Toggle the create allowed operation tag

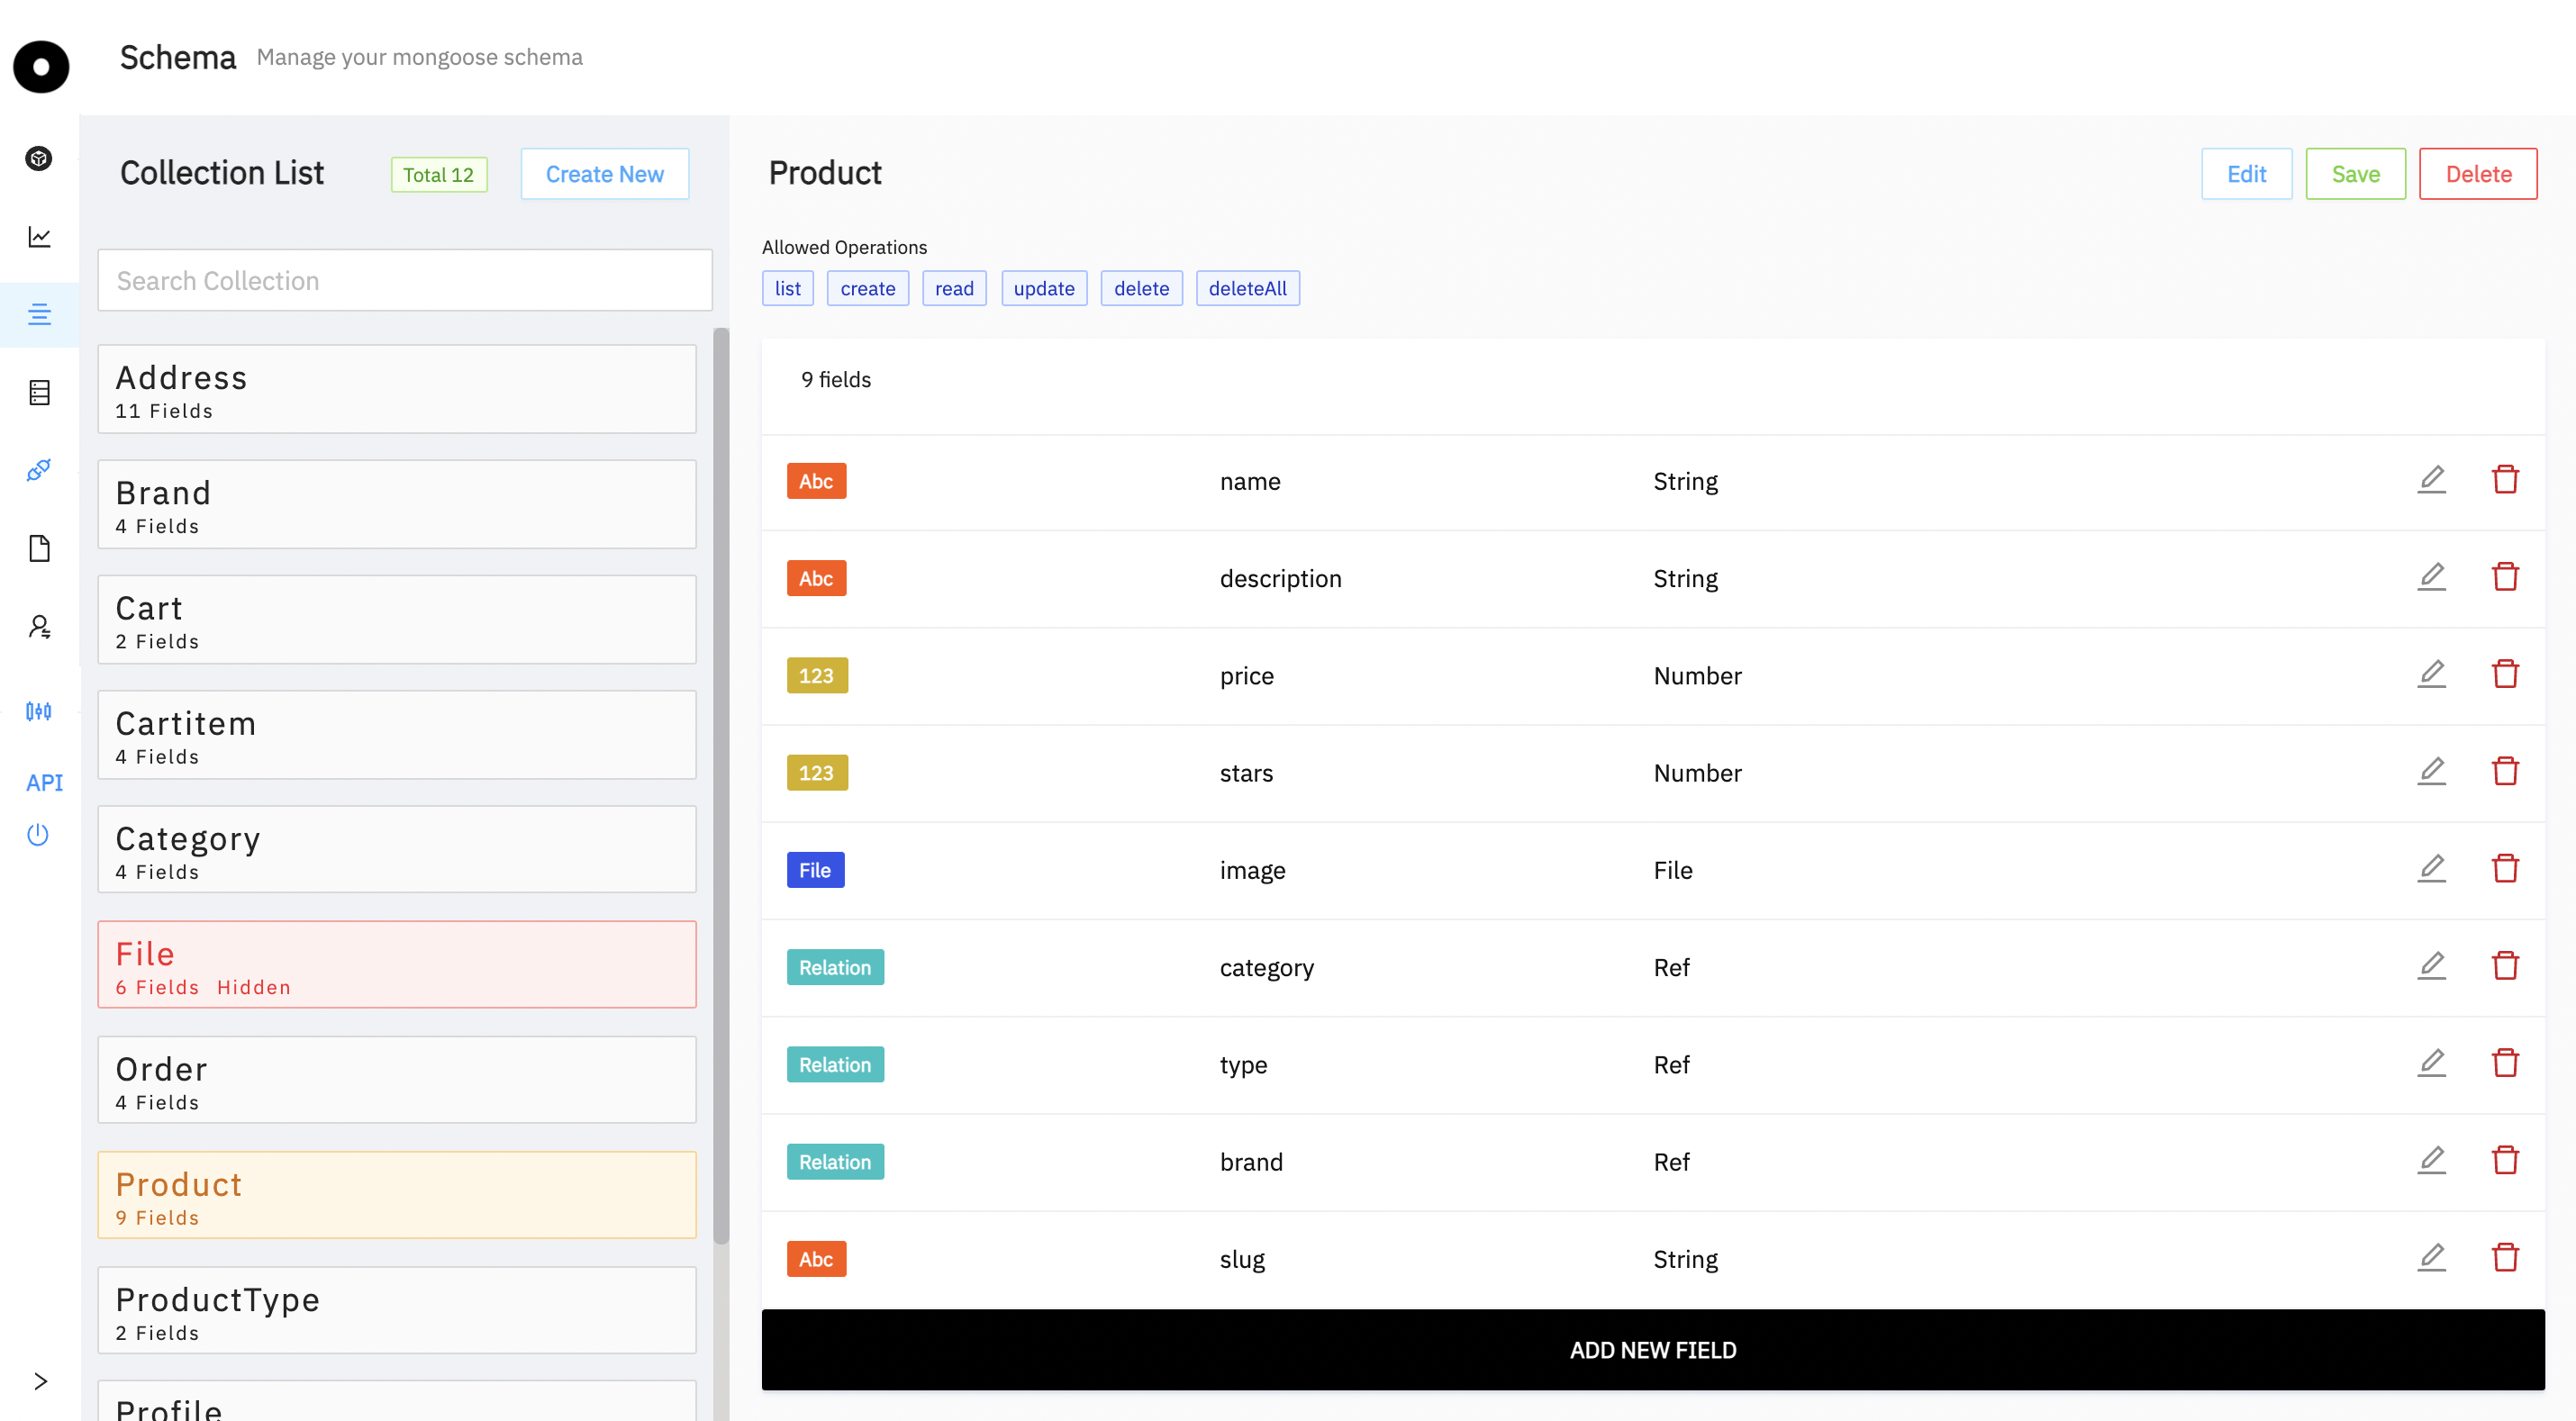[867, 288]
